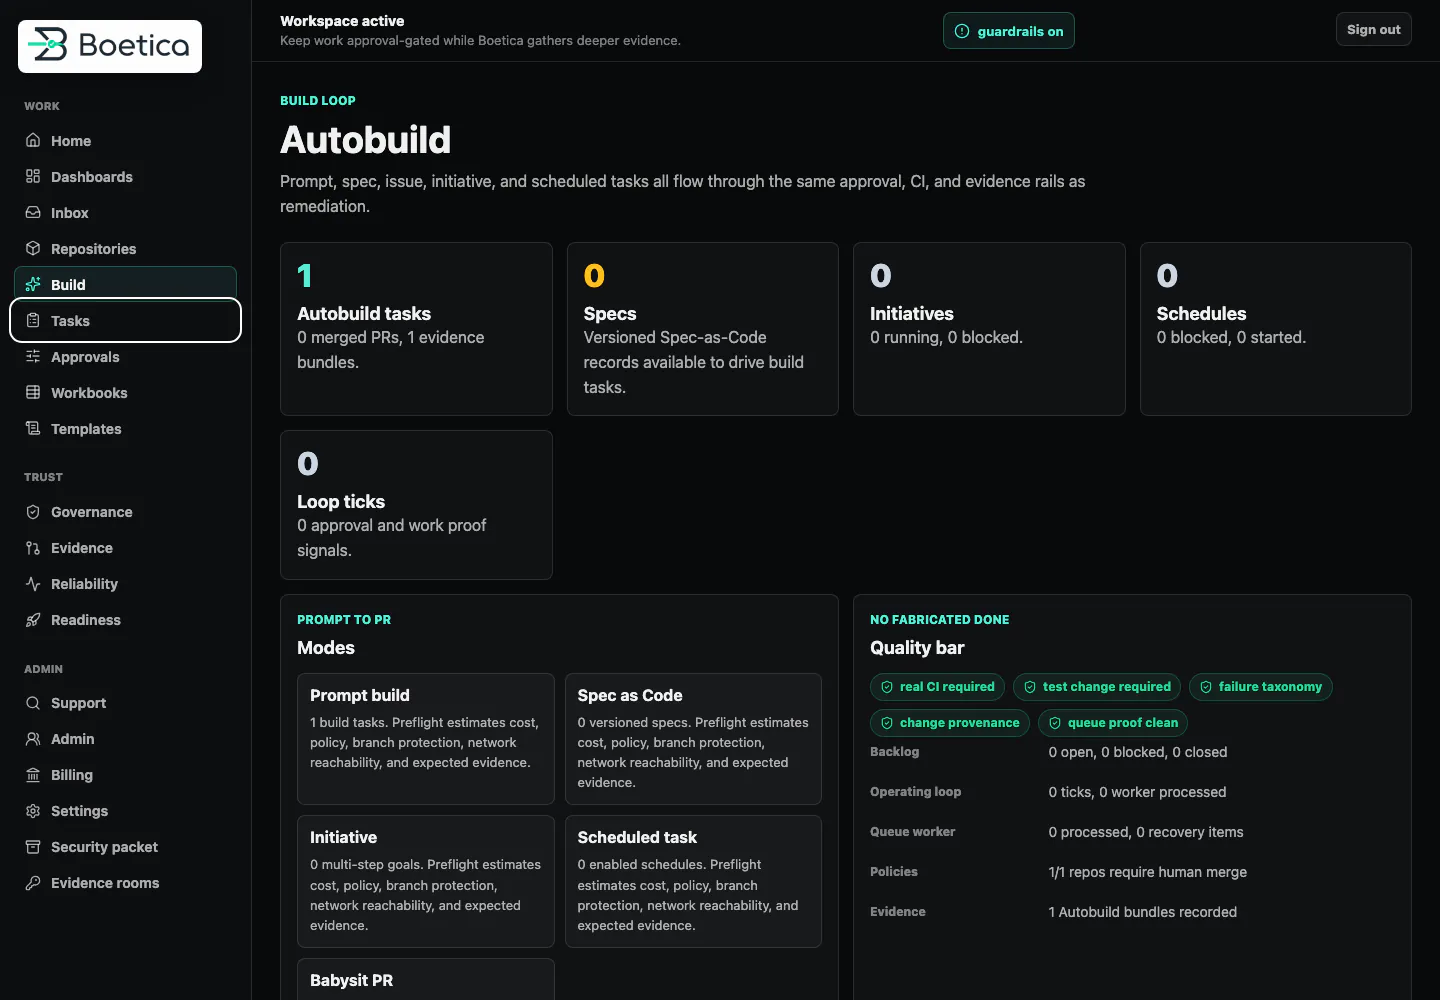Click the Billing bank icon

[x=33, y=775]
